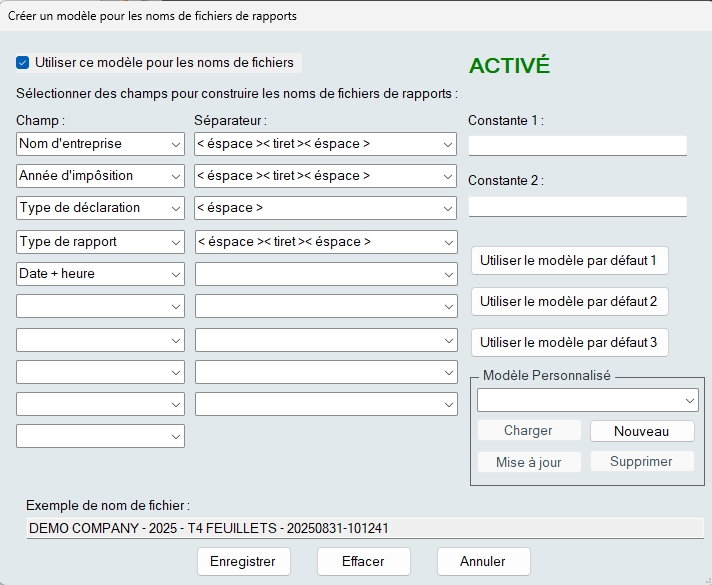Viewport: 712px width, 585px height.
Task: Click the Effacer button
Action: (363, 561)
